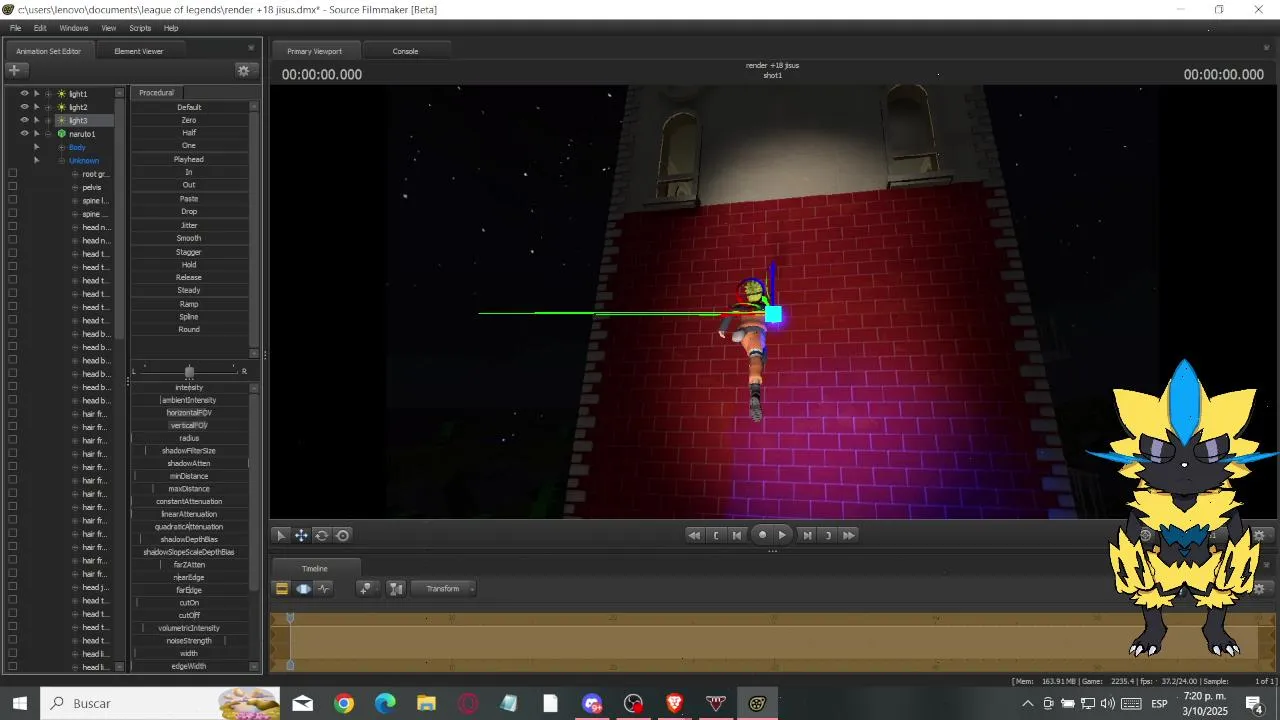Open Windows notification center
This screenshot has width=1280, height=720.
click(x=1254, y=704)
